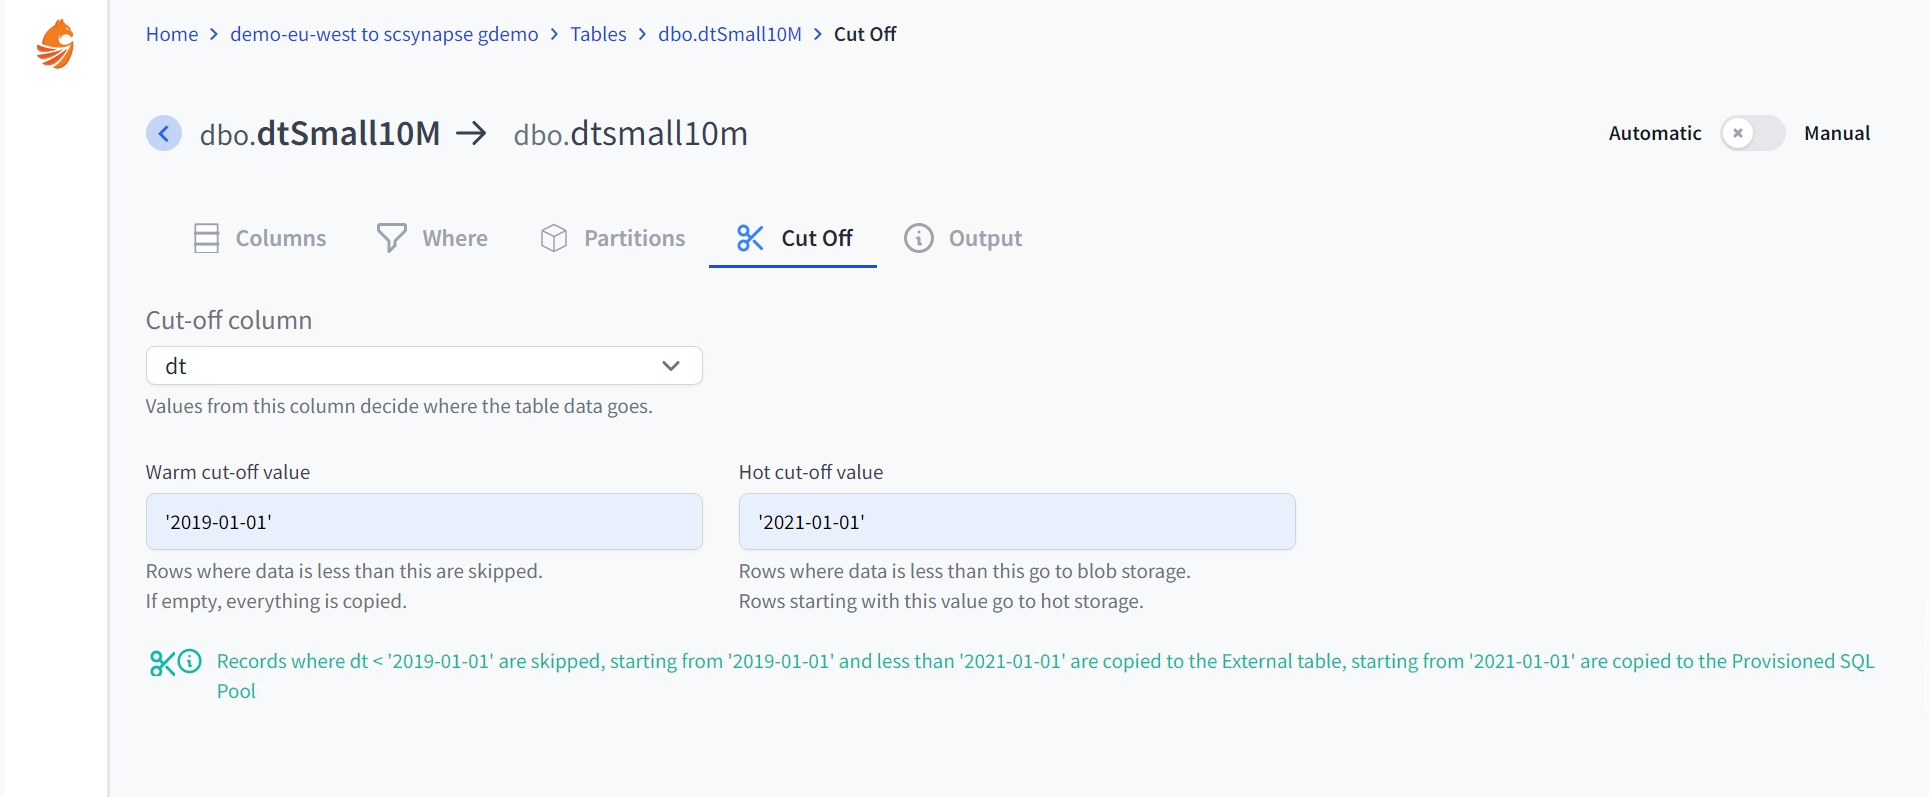The image size is (1929, 797).
Task: Open demo-eu-west to scsynapse gdemo breadcrumb
Action: (384, 34)
